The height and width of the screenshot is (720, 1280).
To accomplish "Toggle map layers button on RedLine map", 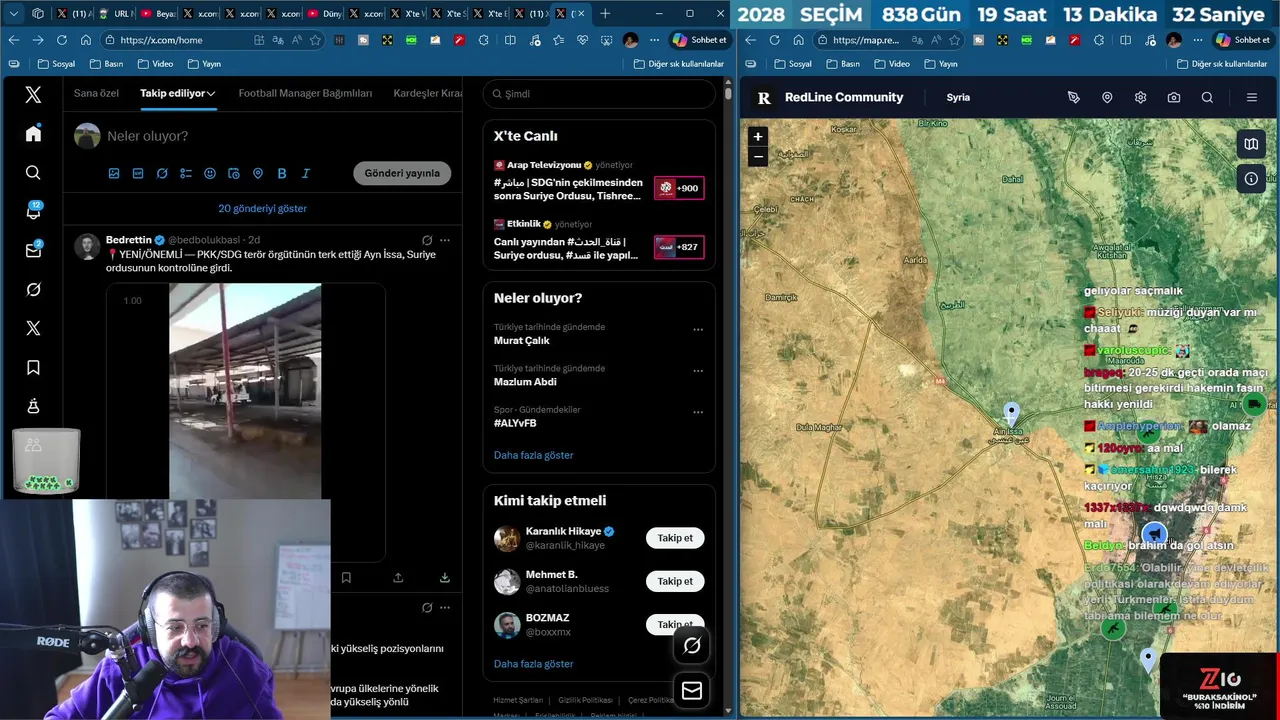I will tap(1251, 144).
